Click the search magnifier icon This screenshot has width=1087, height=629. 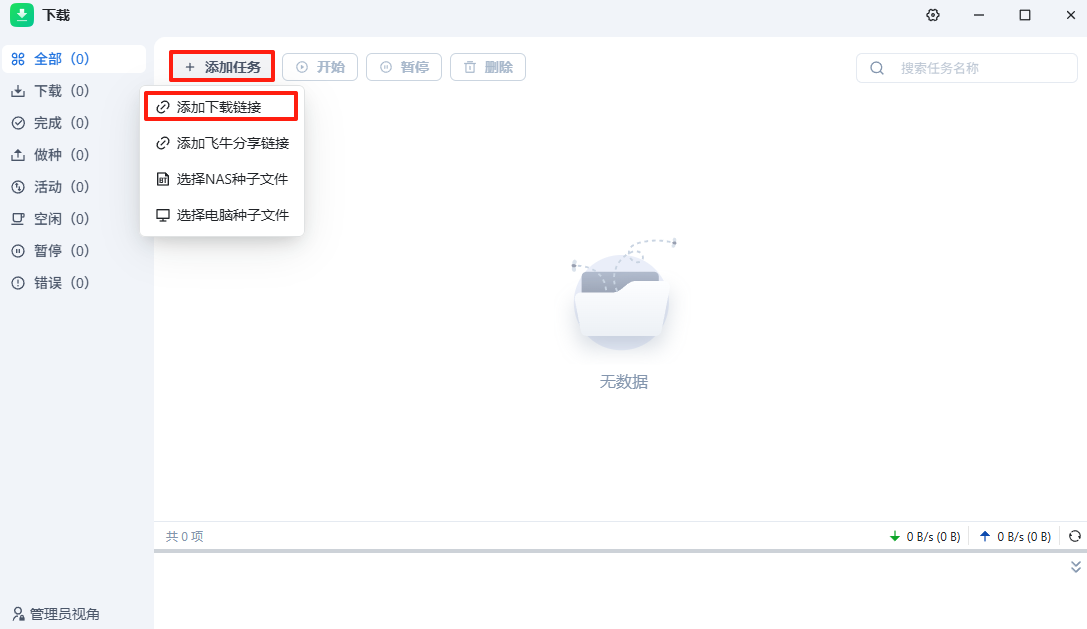(x=877, y=68)
